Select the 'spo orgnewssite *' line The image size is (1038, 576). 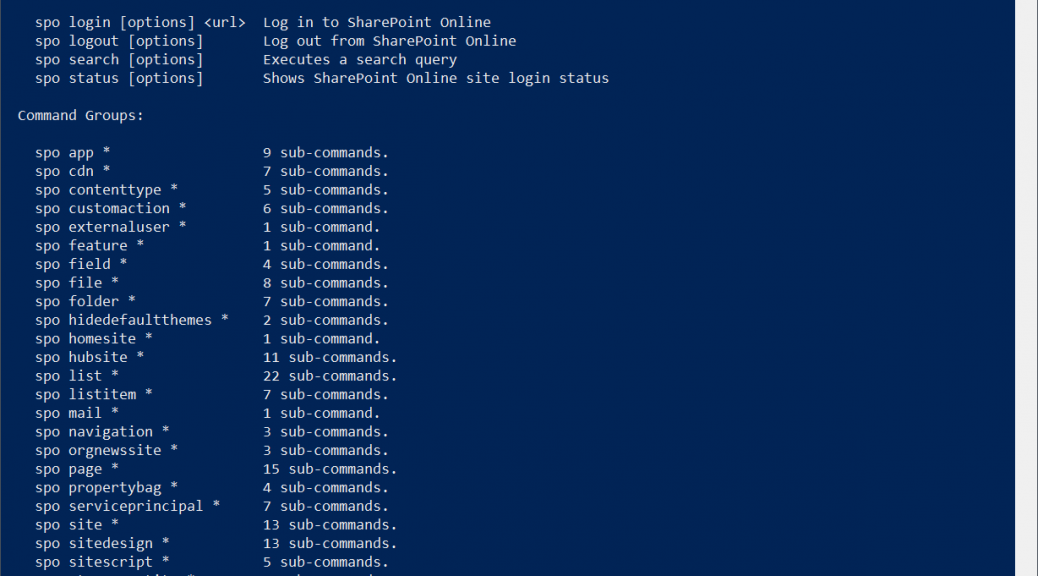[107, 450]
